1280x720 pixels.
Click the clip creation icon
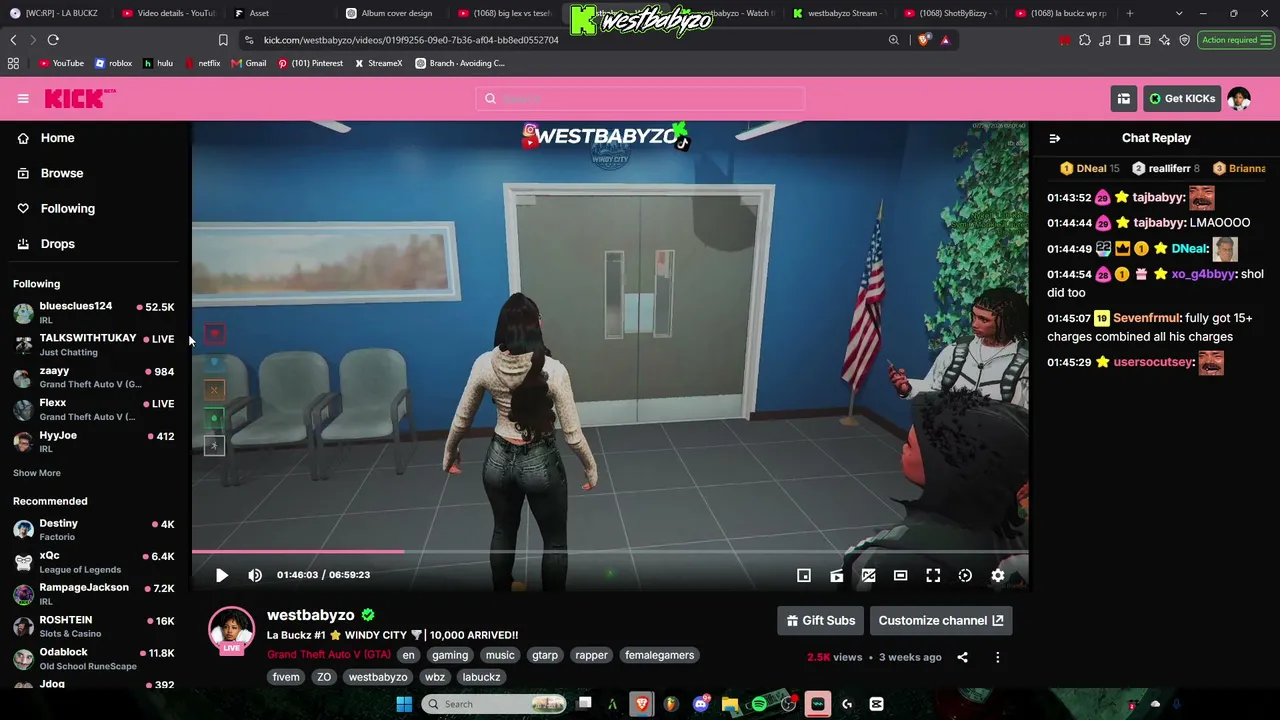pyautogui.click(x=837, y=575)
